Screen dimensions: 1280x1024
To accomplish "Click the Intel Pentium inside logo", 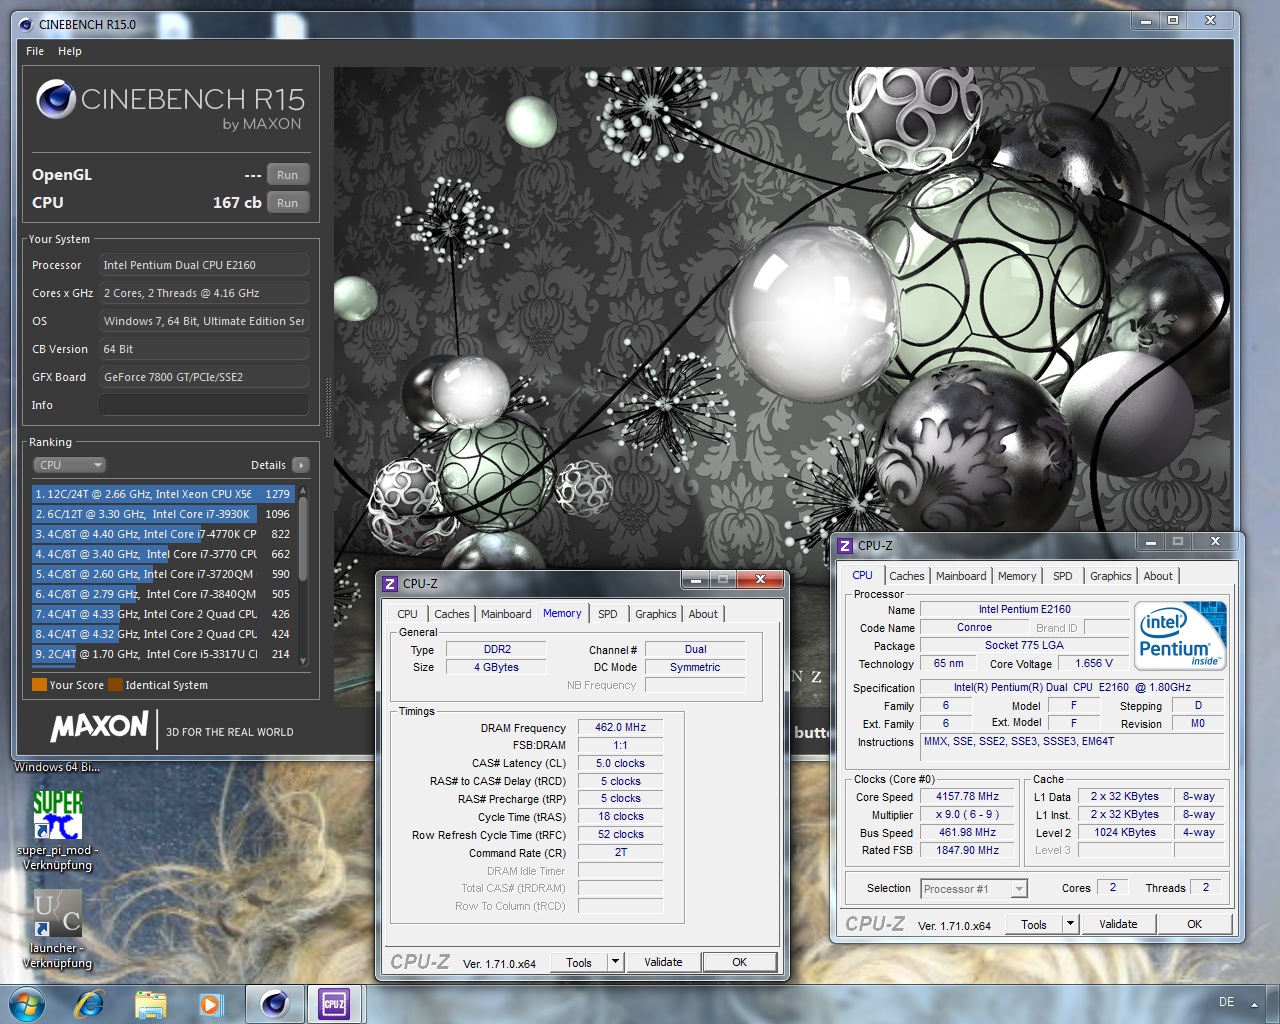I will click(x=1181, y=635).
